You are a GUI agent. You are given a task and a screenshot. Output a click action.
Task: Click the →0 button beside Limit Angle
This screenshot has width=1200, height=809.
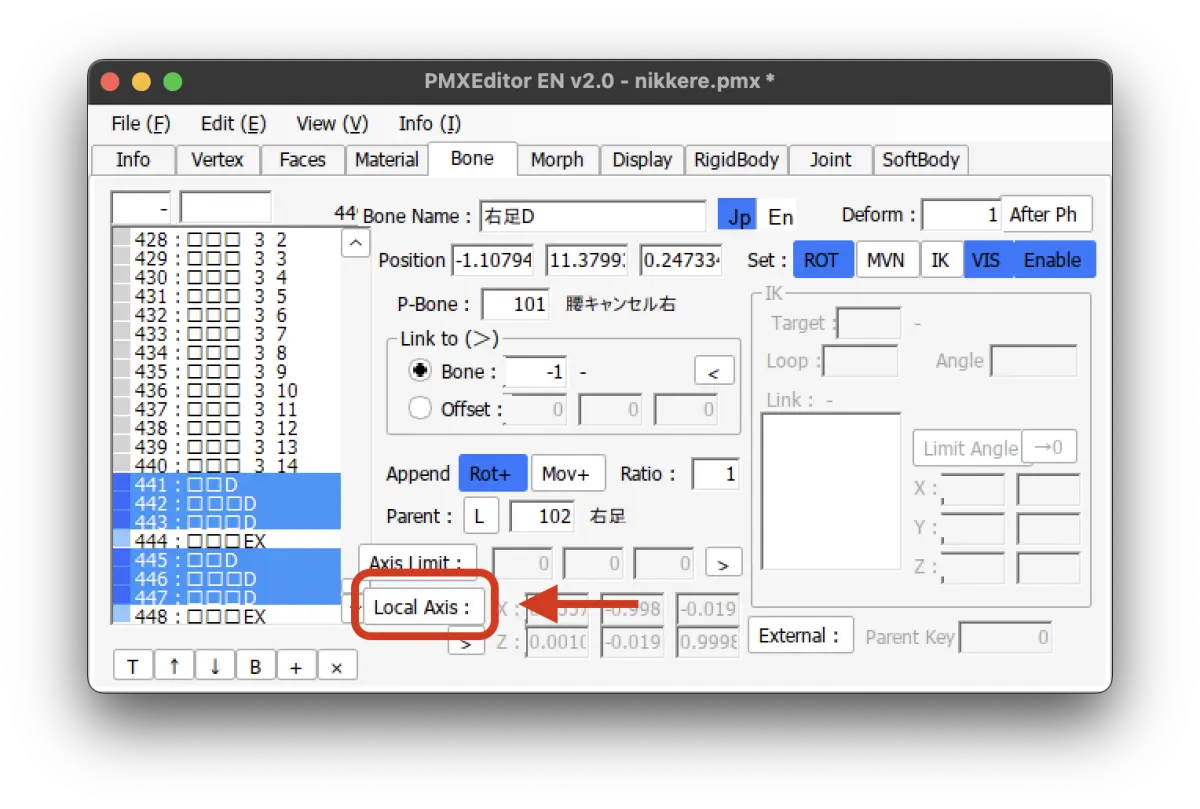[1048, 447]
